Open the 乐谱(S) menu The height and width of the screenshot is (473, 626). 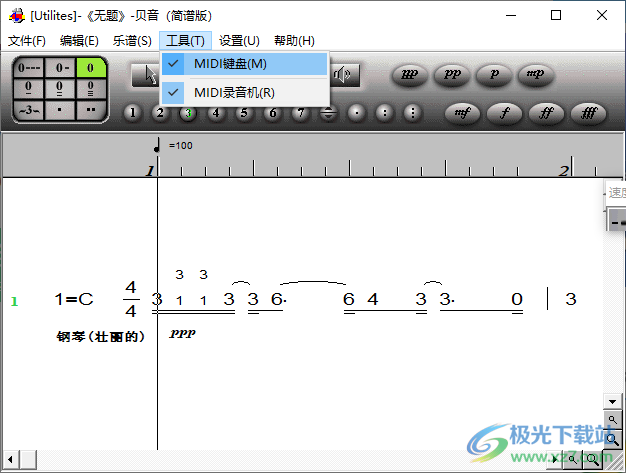pos(132,41)
